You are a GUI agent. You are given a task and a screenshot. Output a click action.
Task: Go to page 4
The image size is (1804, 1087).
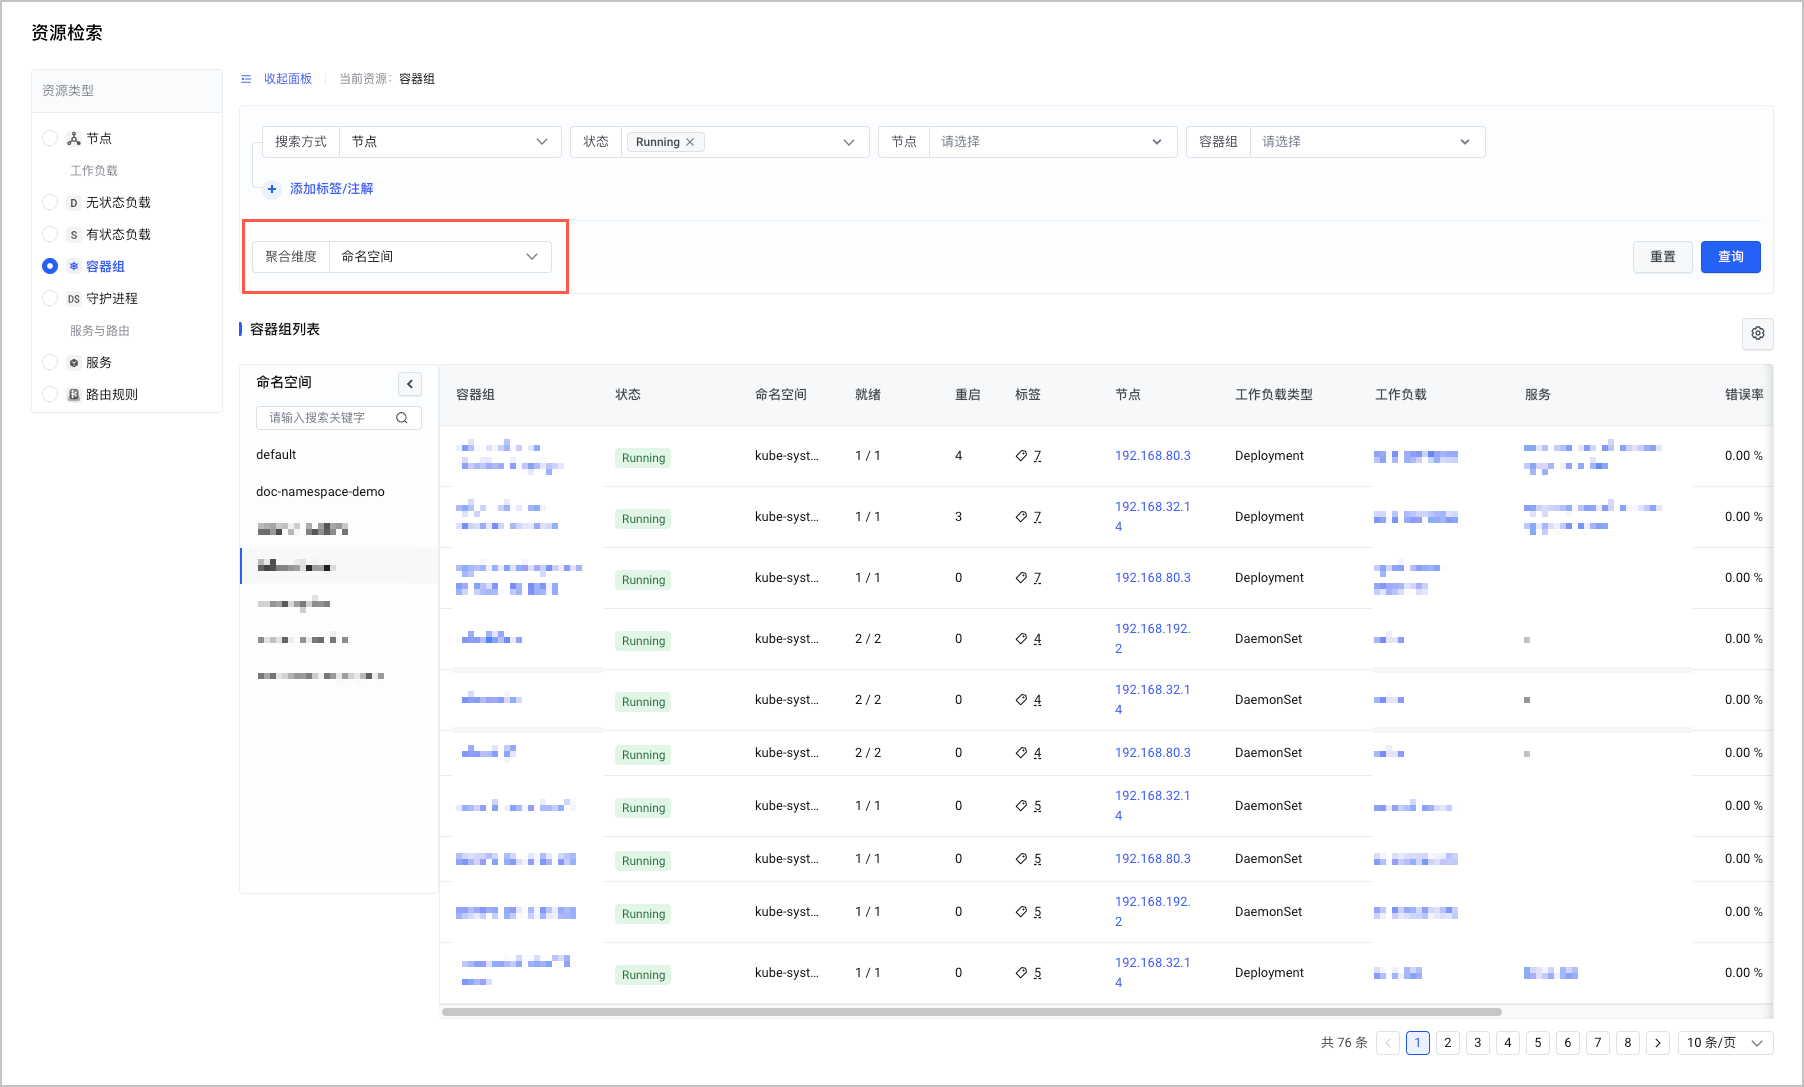tap(1508, 1043)
